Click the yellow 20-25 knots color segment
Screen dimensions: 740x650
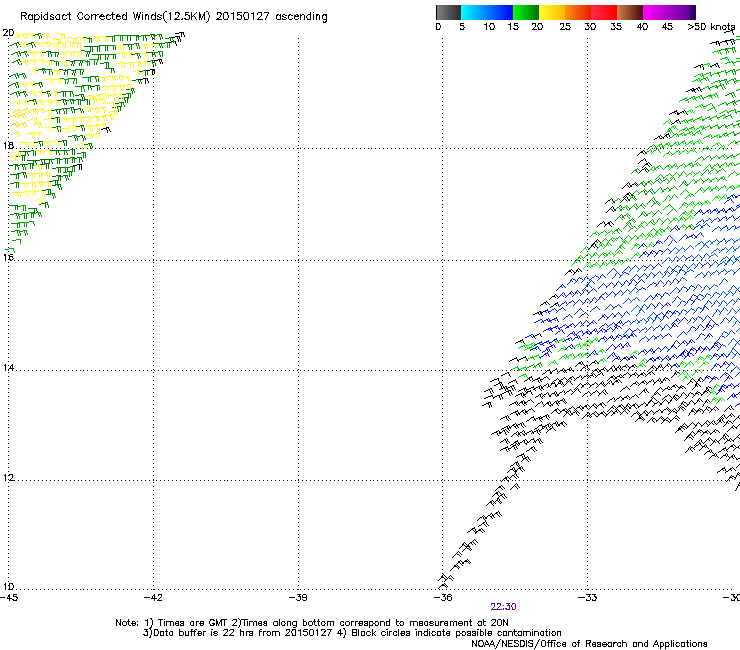pos(552,12)
